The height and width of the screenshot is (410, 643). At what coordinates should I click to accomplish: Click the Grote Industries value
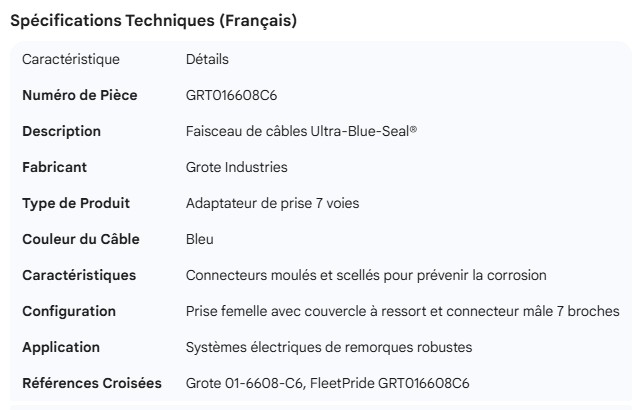[x=236, y=167]
